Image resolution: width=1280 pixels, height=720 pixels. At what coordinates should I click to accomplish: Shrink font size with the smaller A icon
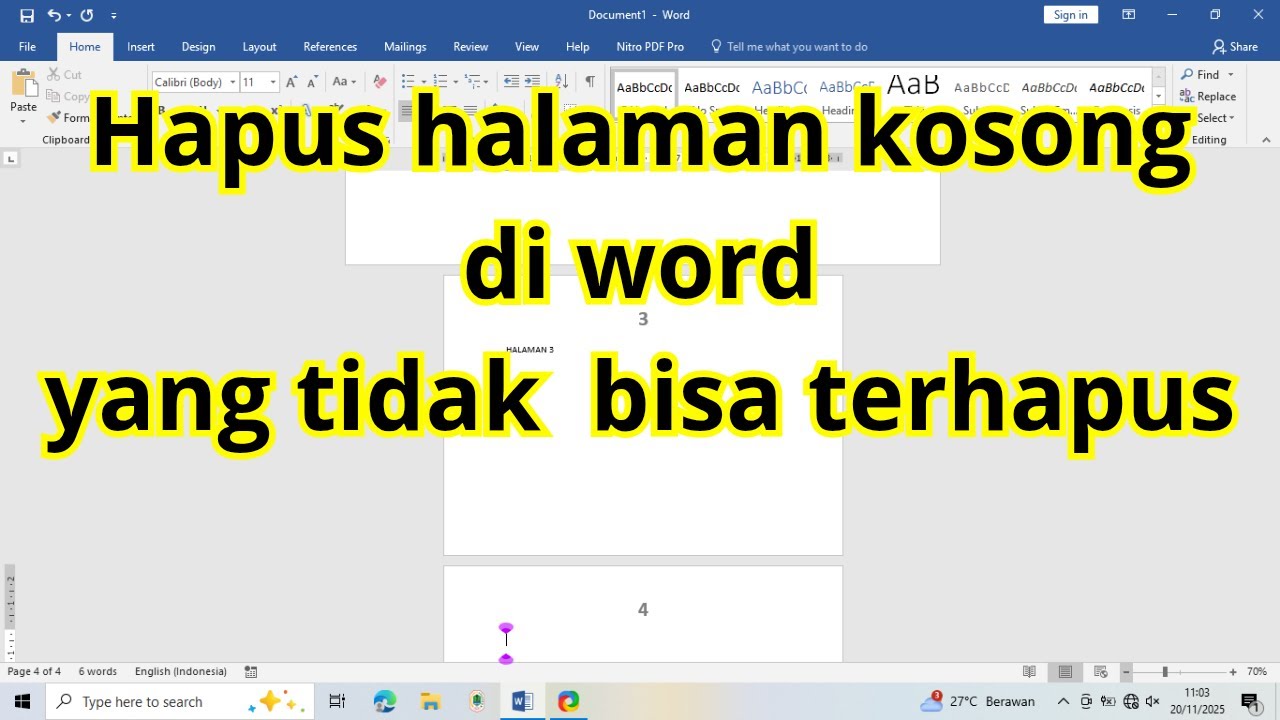313,82
